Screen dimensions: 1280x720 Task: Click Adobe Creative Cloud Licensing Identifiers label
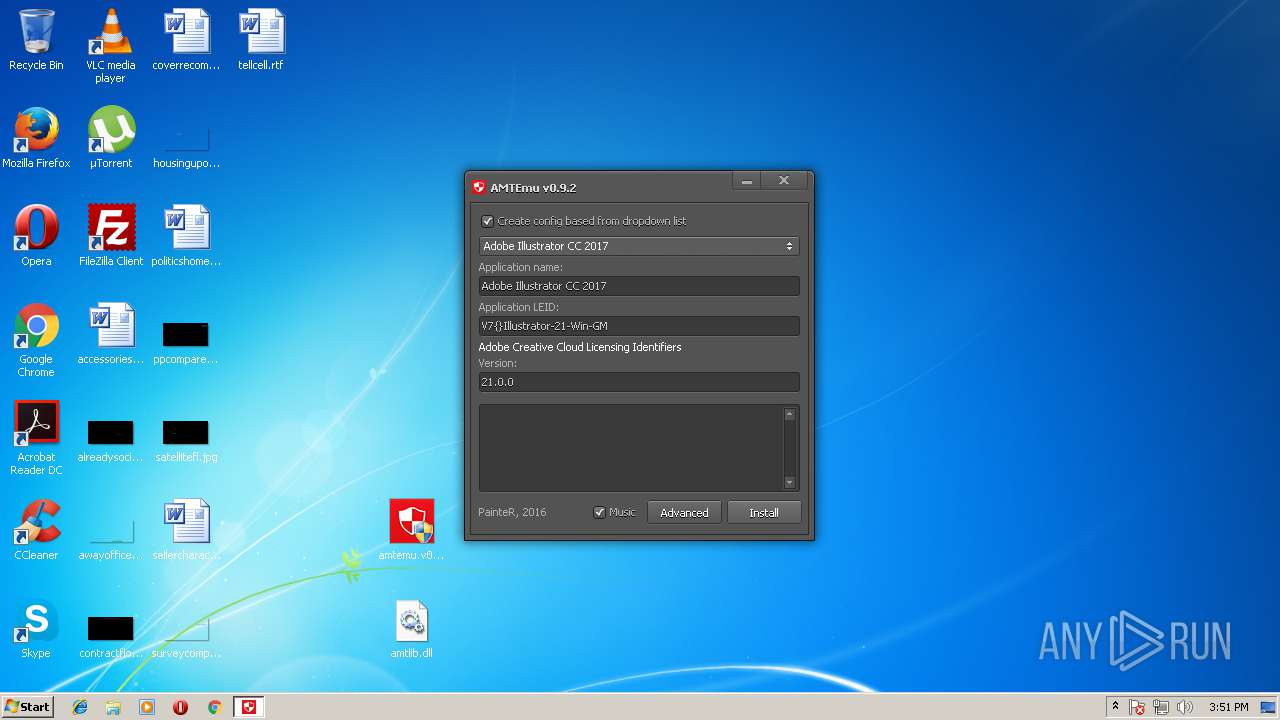tap(580, 347)
